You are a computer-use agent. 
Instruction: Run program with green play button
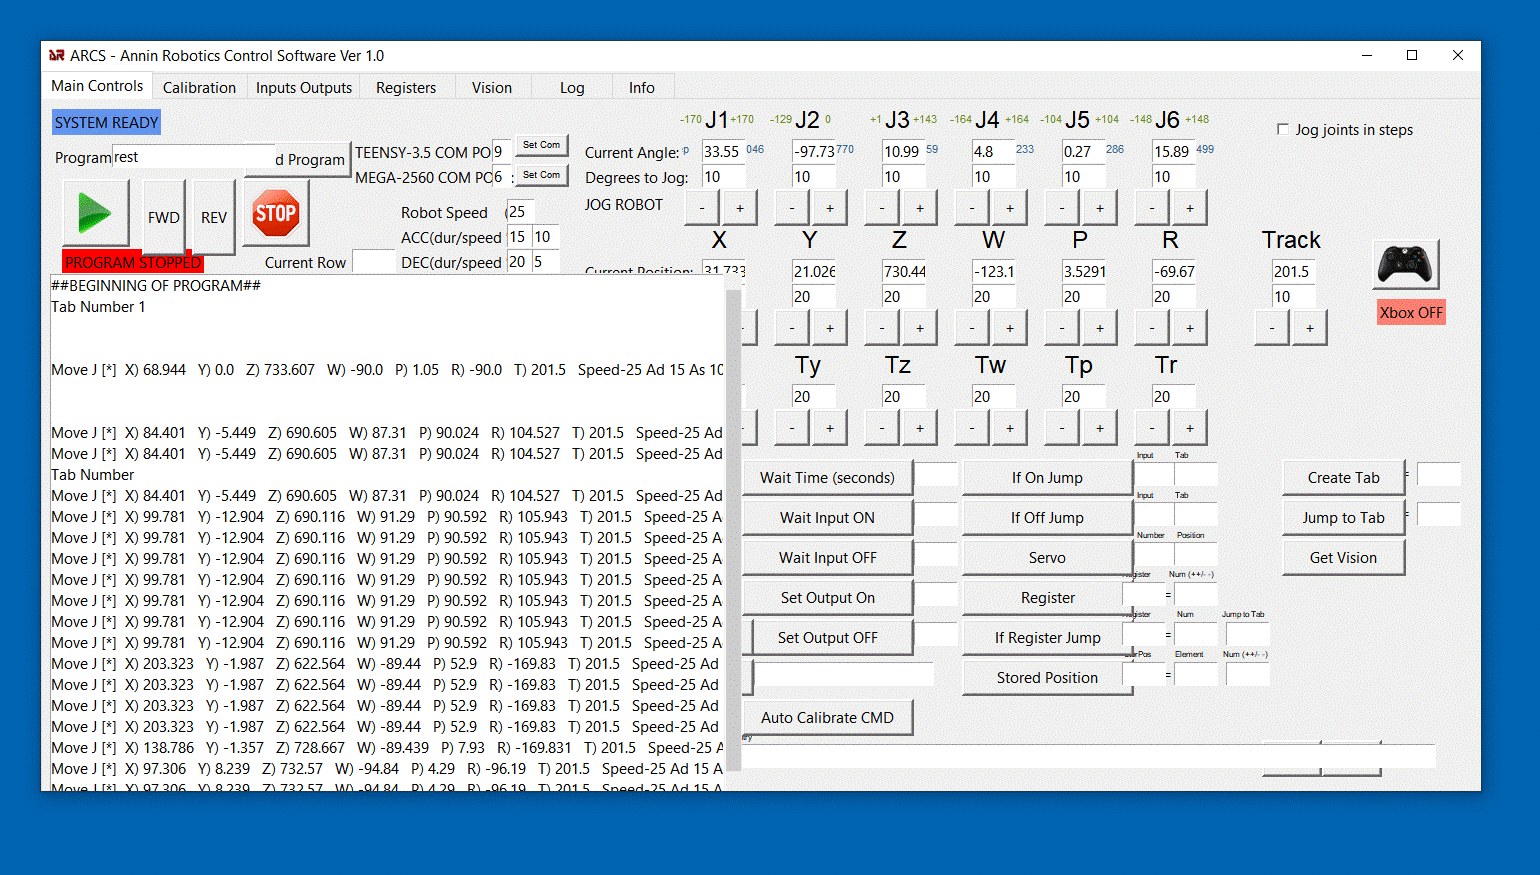click(96, 212)
